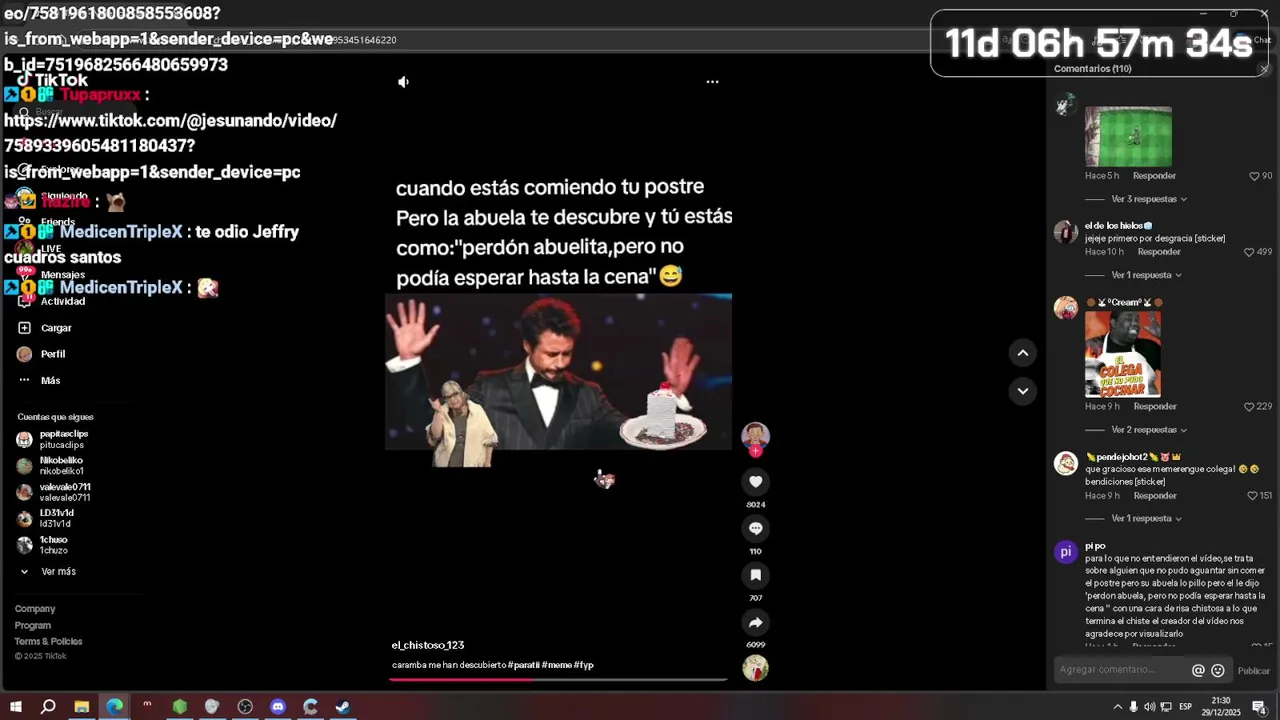The height and width of the screenshot is (720, 1280).
Task: Seek in the video progress bar
Action: (x=558, y=679)
